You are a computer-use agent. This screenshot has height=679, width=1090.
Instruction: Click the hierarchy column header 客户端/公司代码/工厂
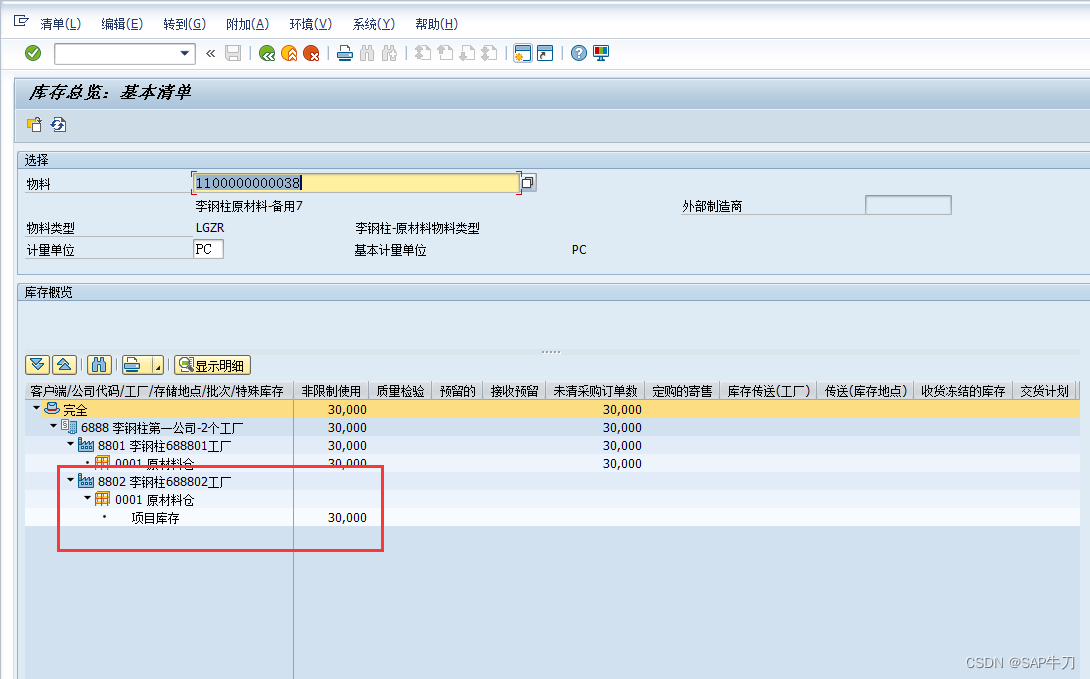click(x=157, y=391)
